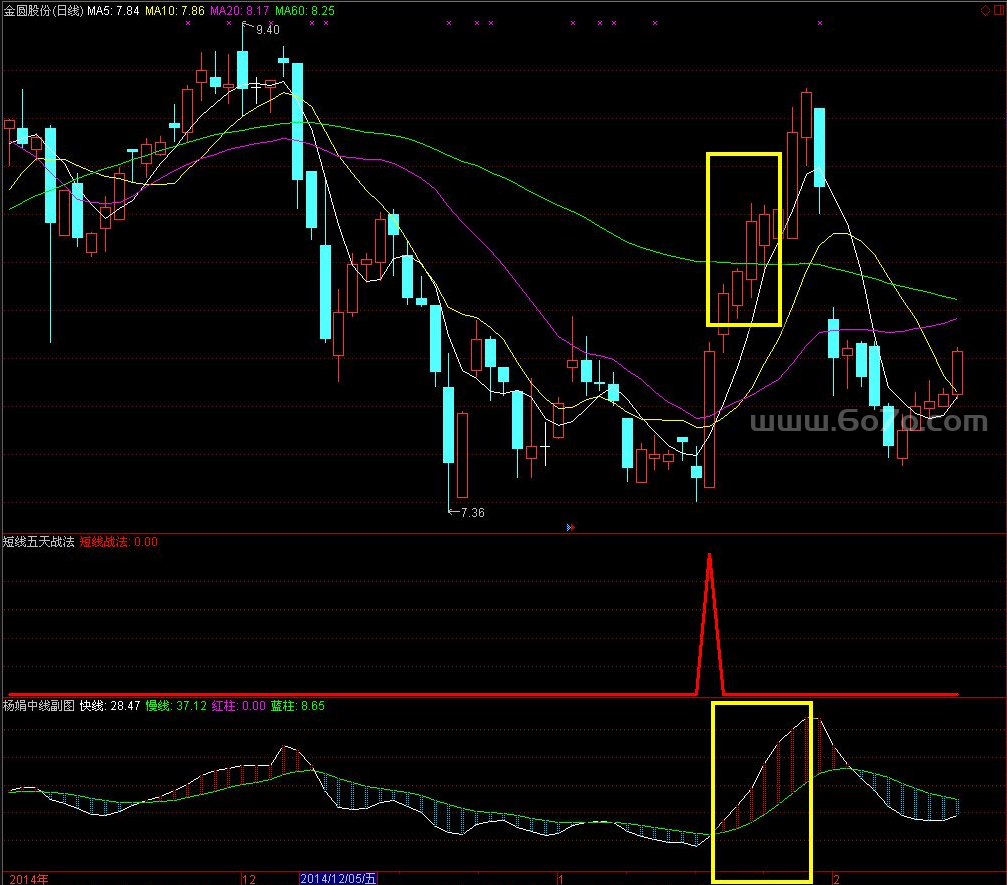The image size is (1007, 885).
Task: Open the 短线五天战法 indicator name
Action: click(x=39, y=542)
